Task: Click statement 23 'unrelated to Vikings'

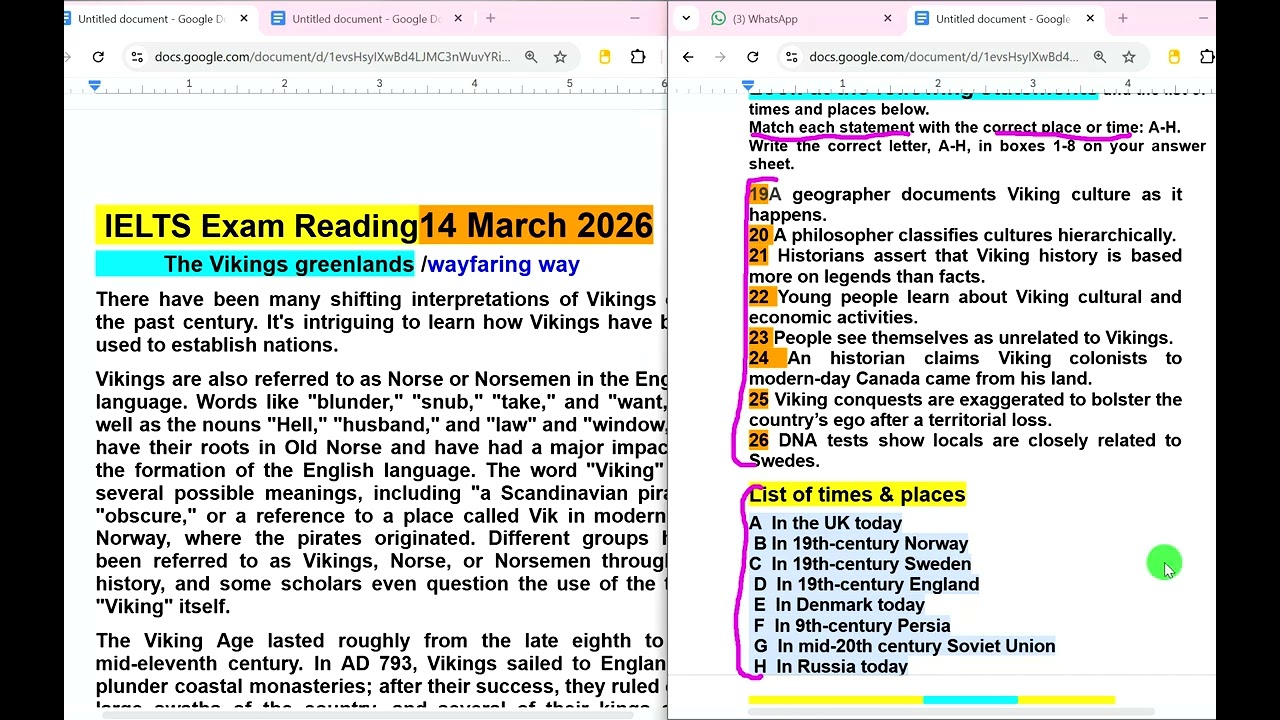Action: [x=961, y=338]
